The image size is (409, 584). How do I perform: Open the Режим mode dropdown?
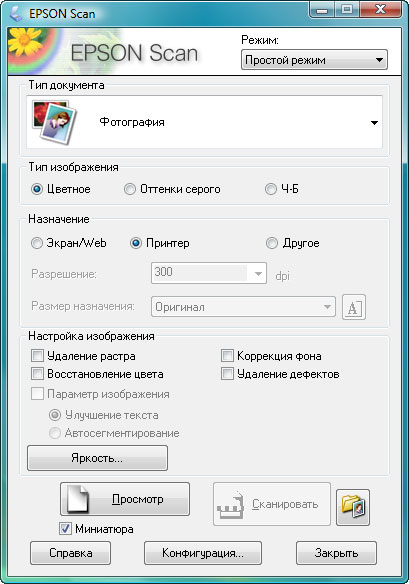[x=314, y=60]
